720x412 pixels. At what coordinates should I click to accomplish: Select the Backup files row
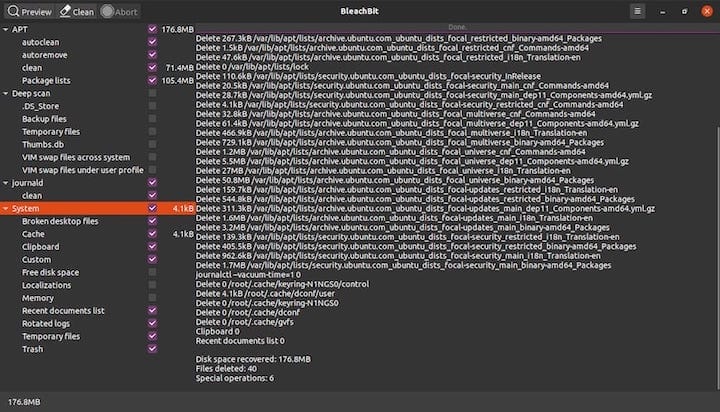(x=97, y=119)
